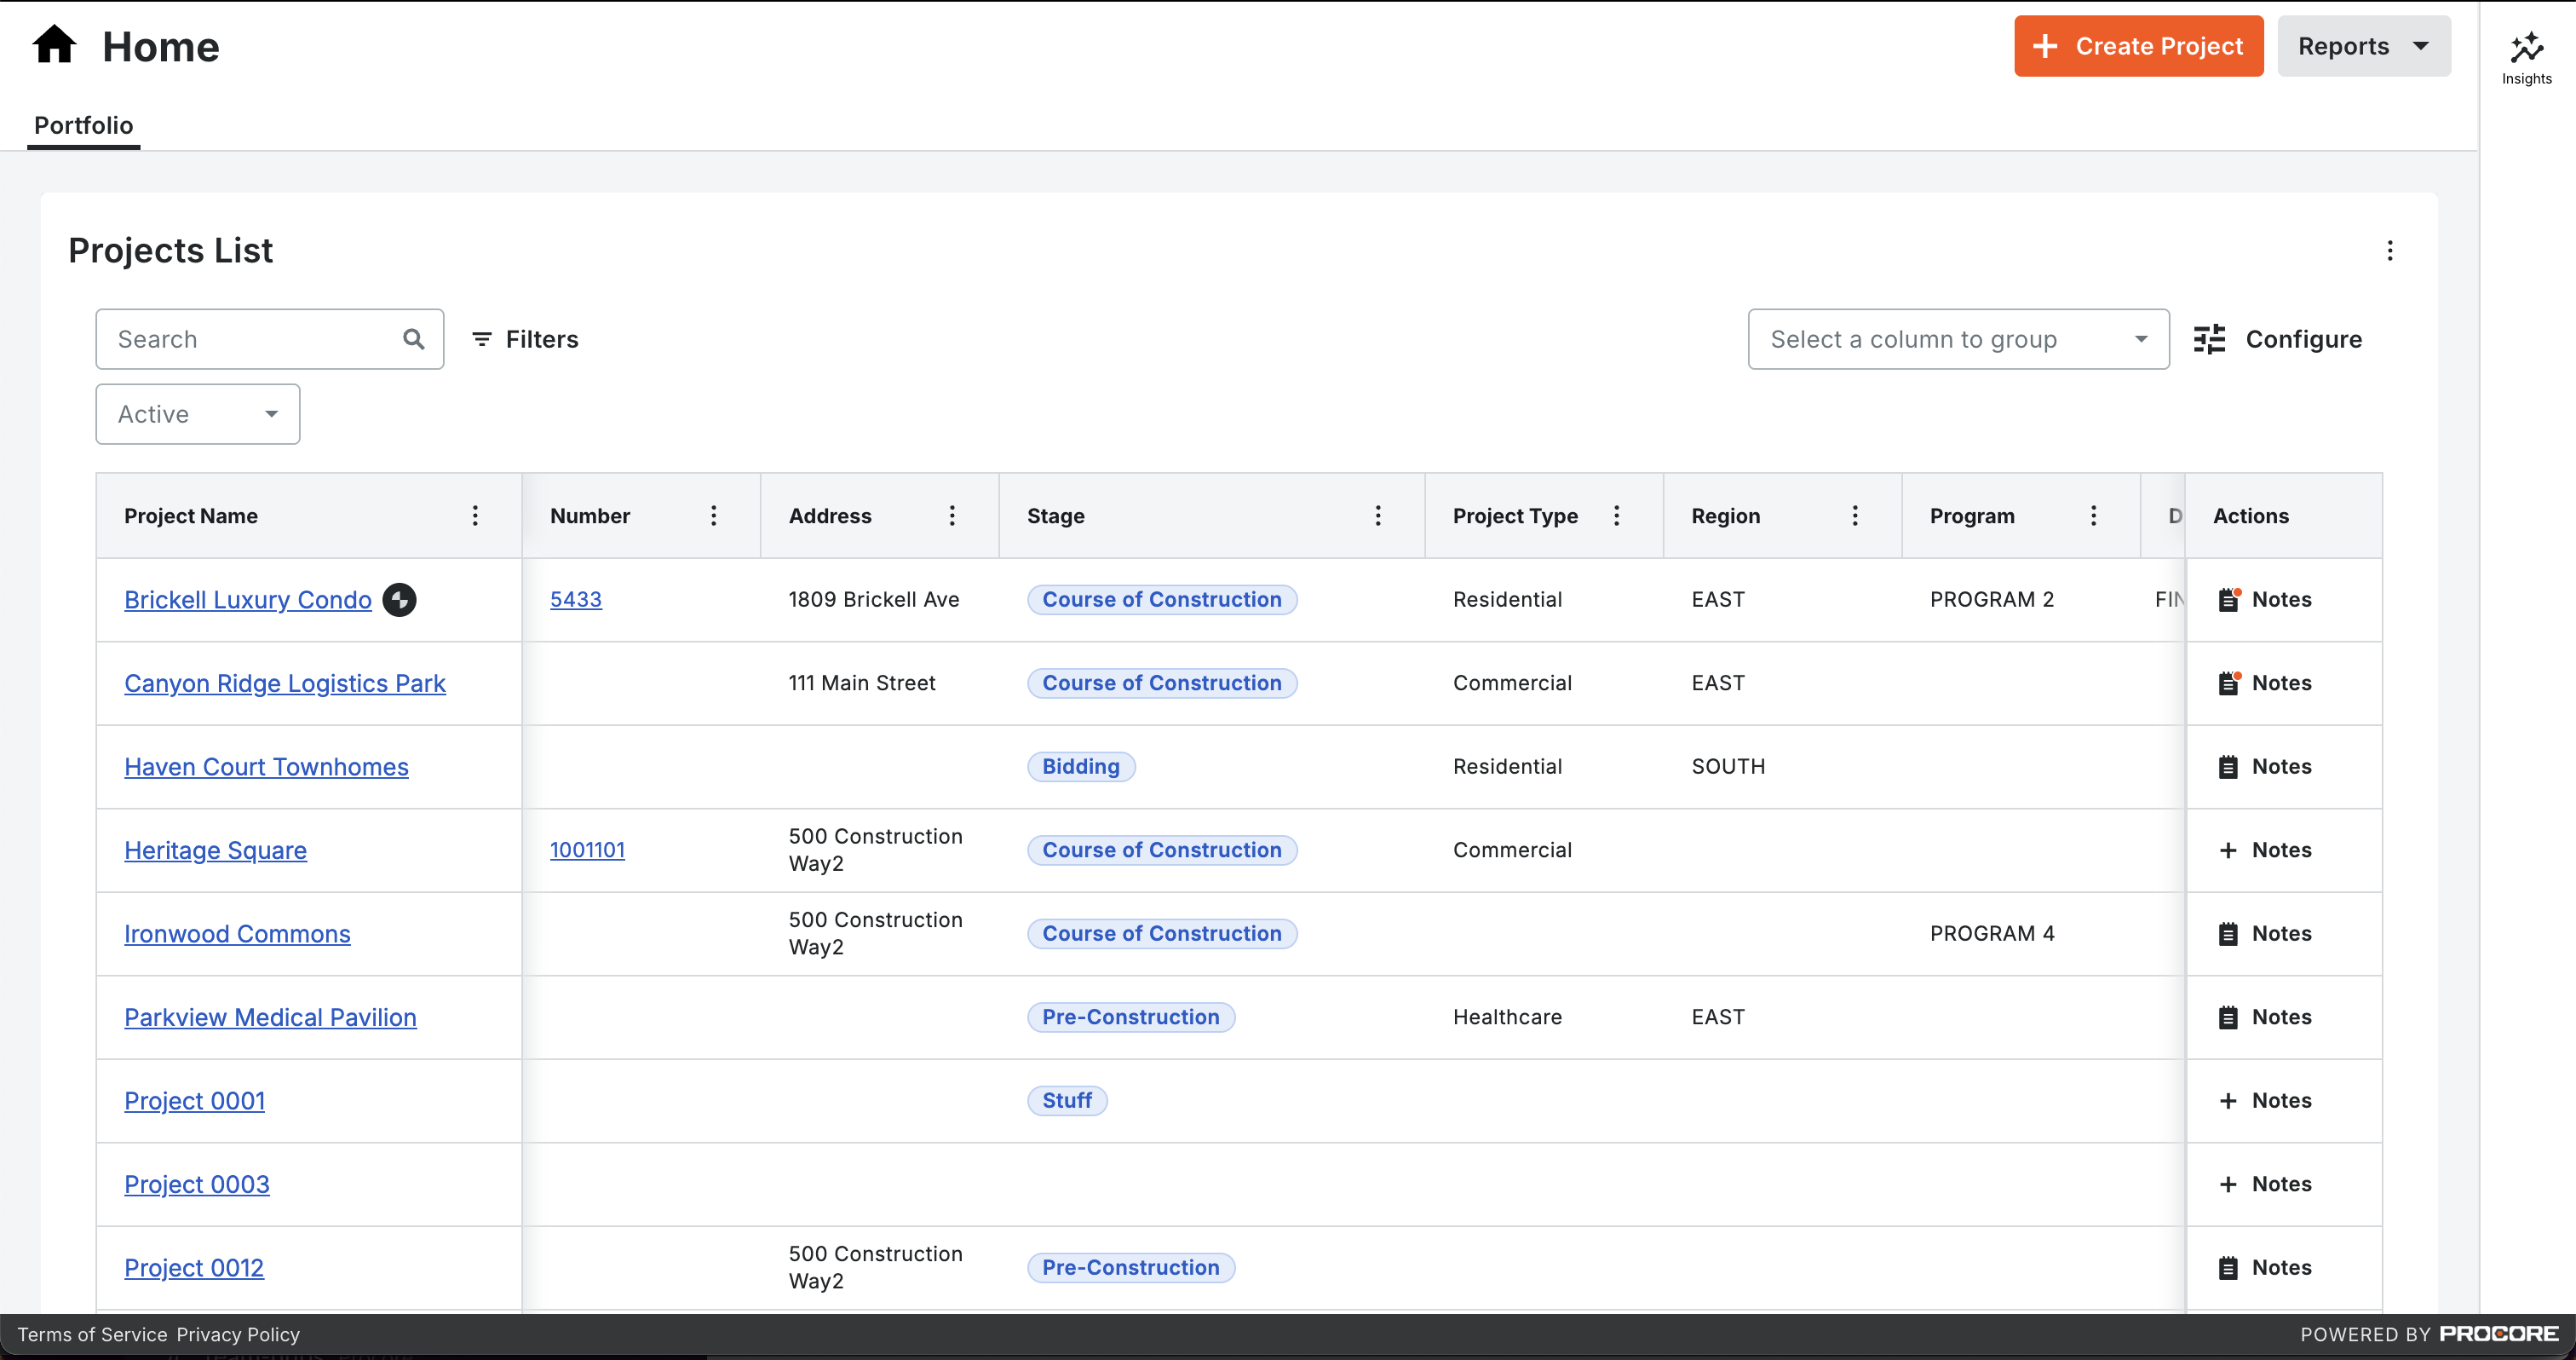Open Program column options menu
This screenshot has height=1360, width=2576.
(2093, 516)
